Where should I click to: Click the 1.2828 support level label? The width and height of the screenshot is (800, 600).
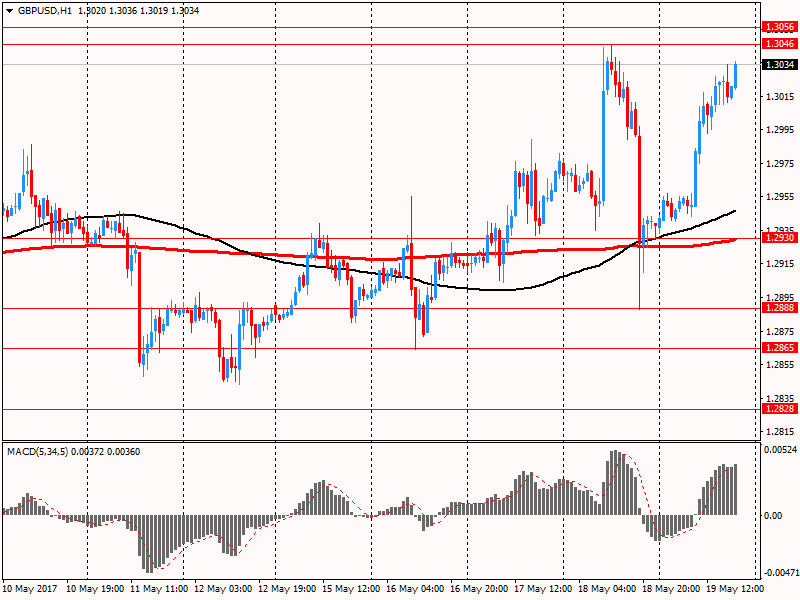[x=780, y=409]
